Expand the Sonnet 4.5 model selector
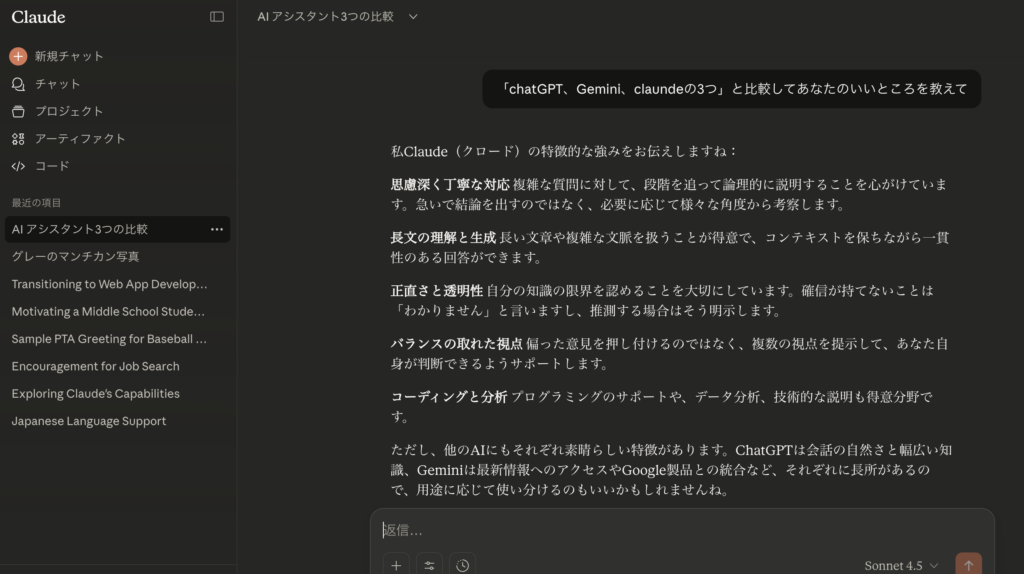Image resolution: width=1024 pixels, height=574 pixels. click(901, 565)
